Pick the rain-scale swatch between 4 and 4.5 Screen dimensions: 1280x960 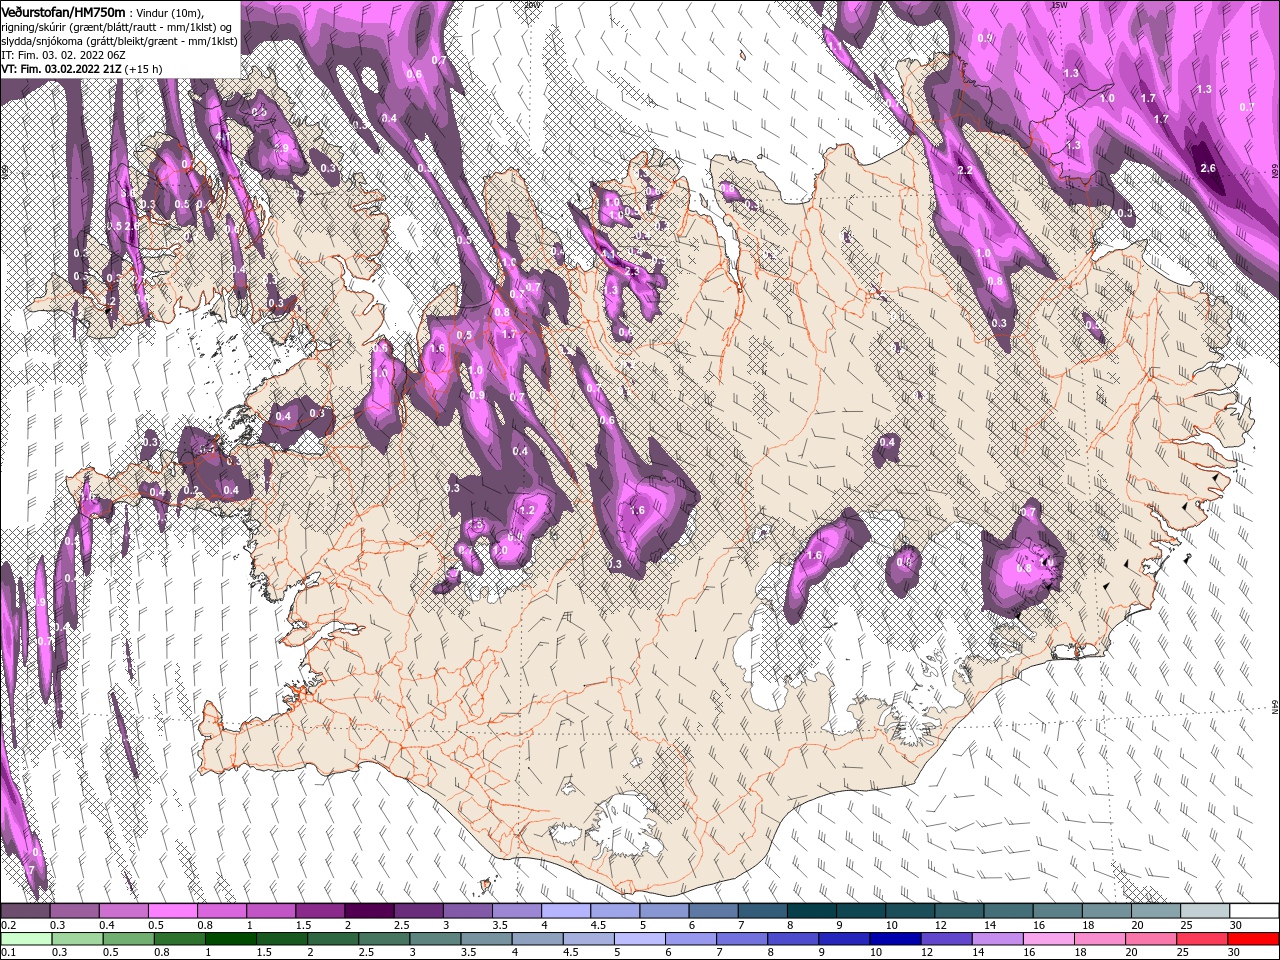click(x=538, y=938)
